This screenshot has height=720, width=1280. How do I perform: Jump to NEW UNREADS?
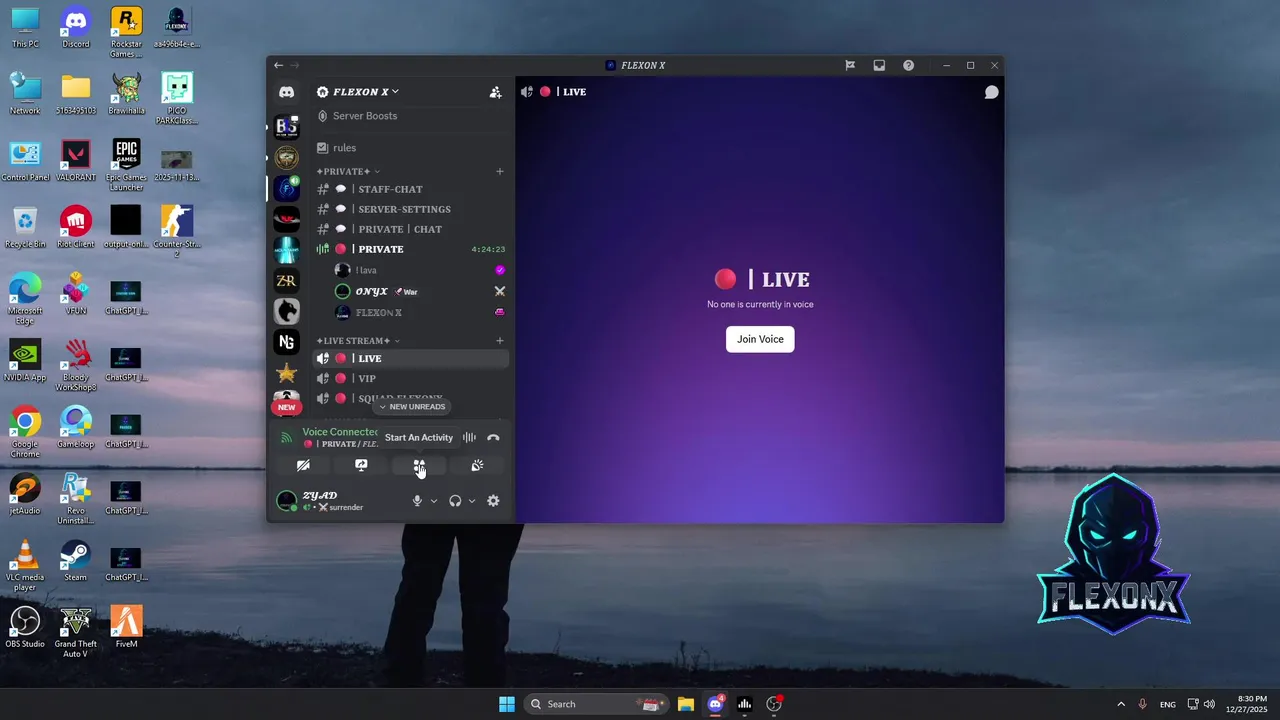coord(411,407)
